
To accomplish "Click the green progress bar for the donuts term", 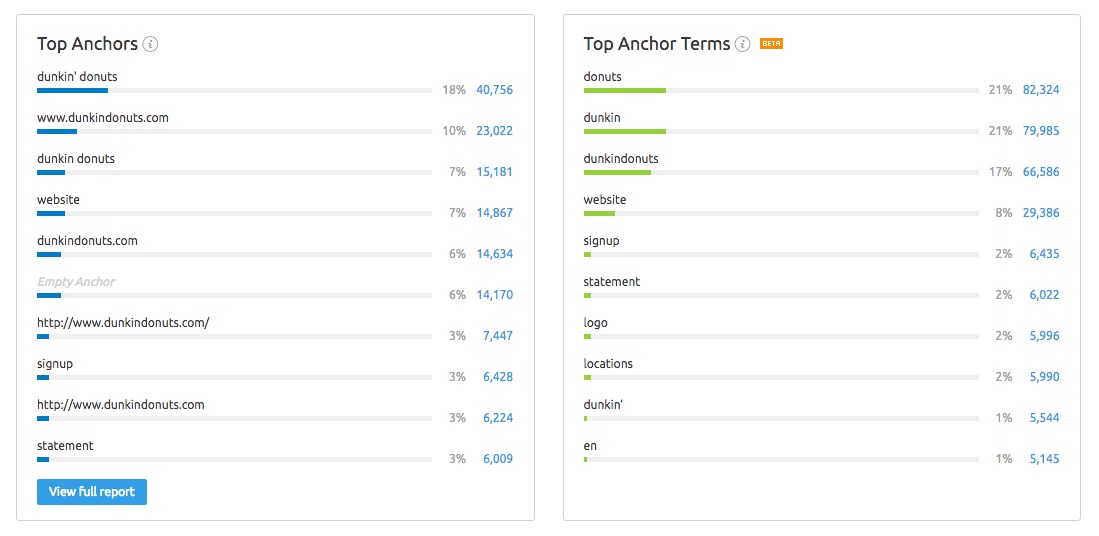I will pos(624,90).
